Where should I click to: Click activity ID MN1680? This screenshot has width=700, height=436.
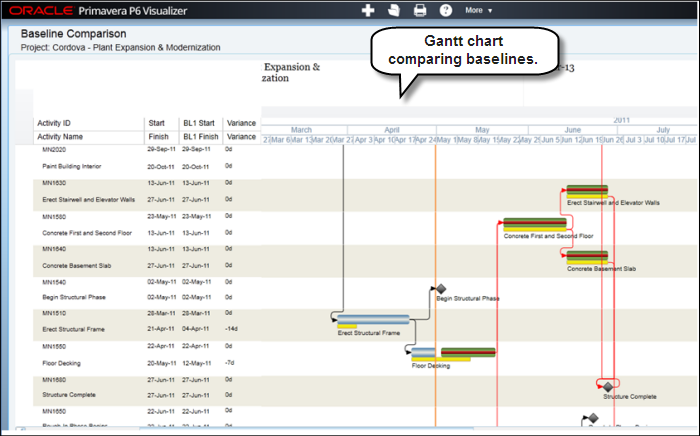point(54,380)
